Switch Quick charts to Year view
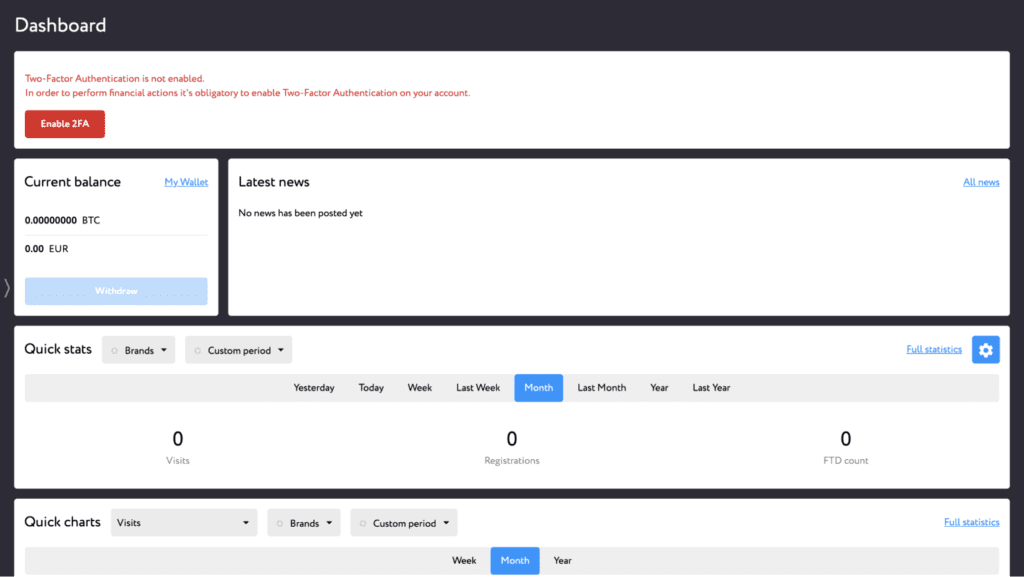Screen dimensions: 1024x577 tap(562, 560)
